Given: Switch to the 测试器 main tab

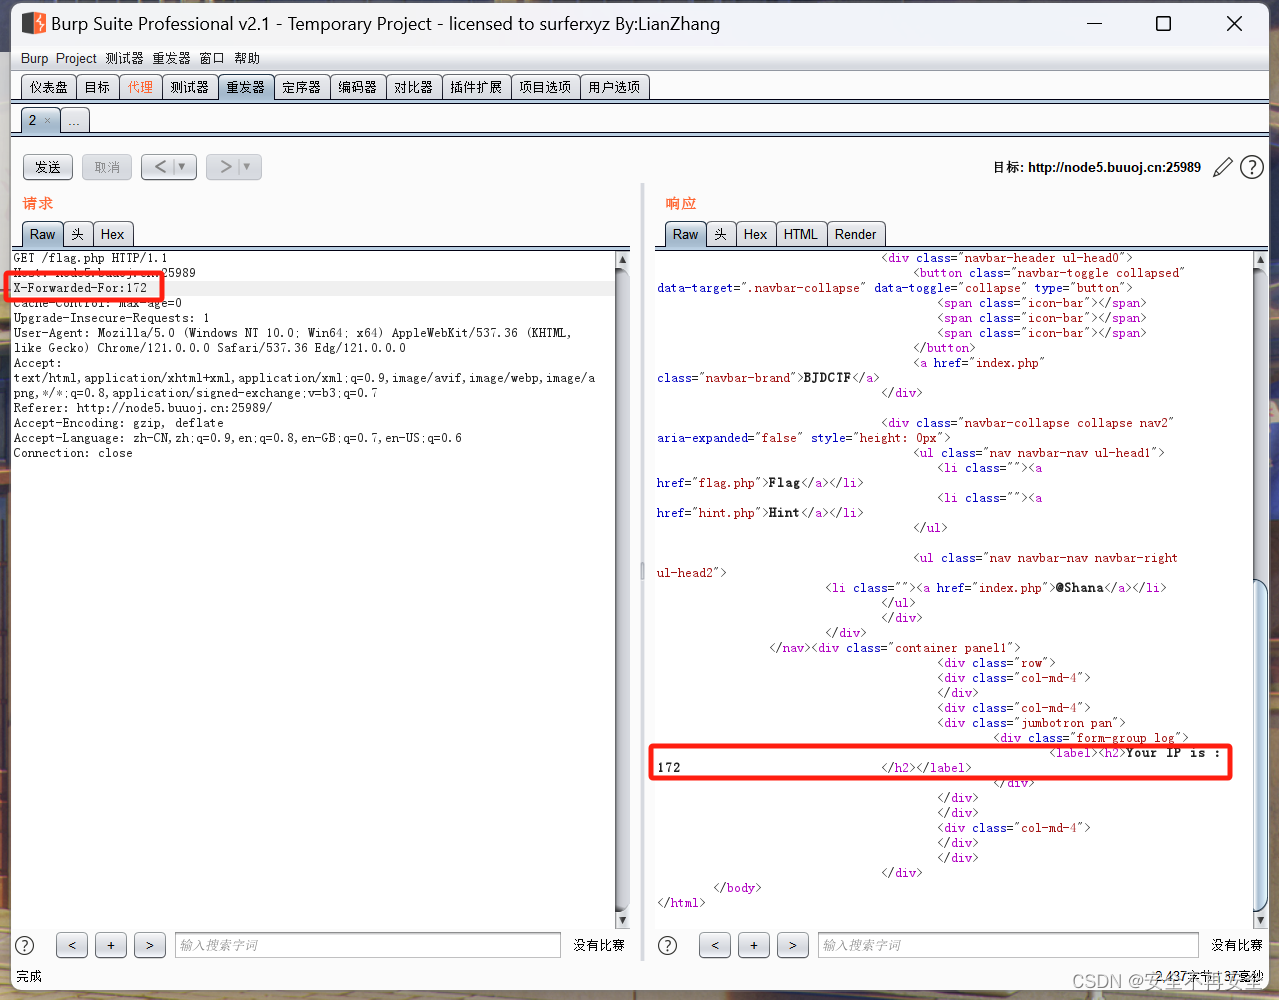Looking at the screenshot, I should (x=189, y=87).
